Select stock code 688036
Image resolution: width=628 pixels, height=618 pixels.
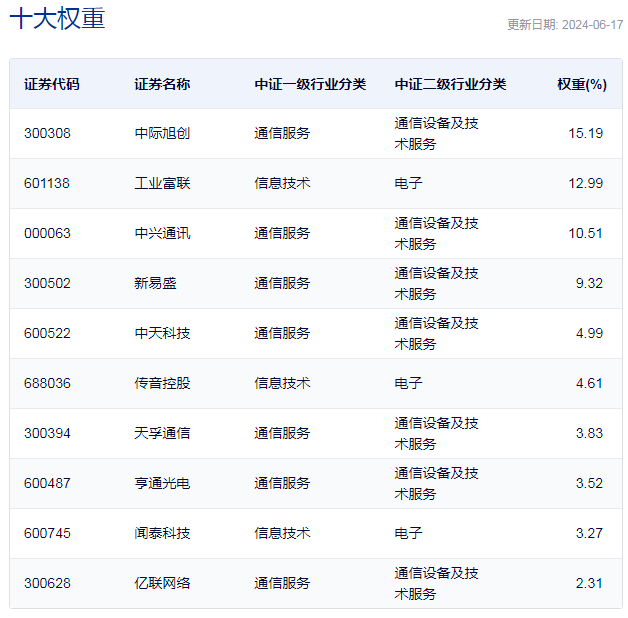(x=47, y=383)
